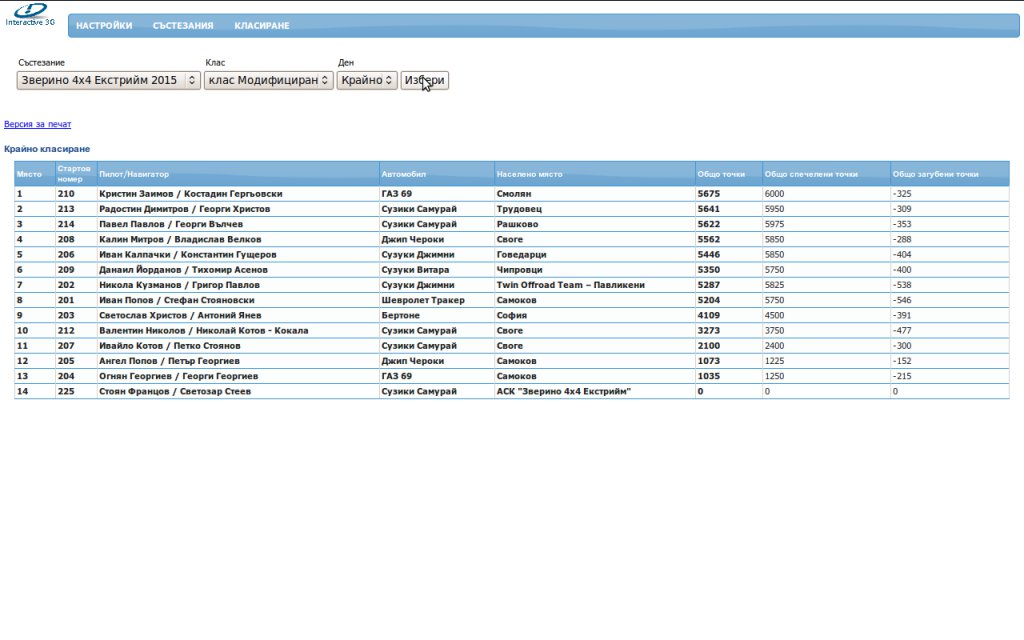Click lost points value -325
1024x640 pixels.
[x=902, y=194]
